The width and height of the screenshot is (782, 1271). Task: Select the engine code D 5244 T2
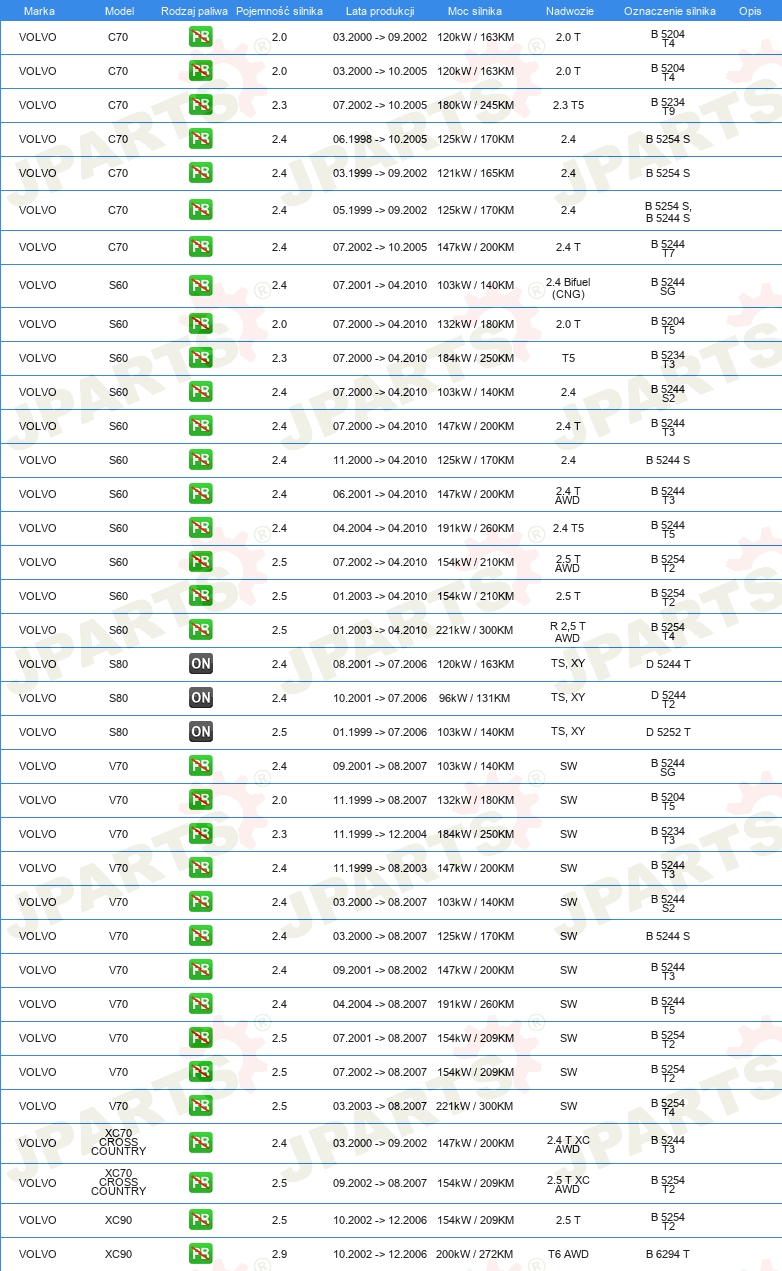coord(668,698)
